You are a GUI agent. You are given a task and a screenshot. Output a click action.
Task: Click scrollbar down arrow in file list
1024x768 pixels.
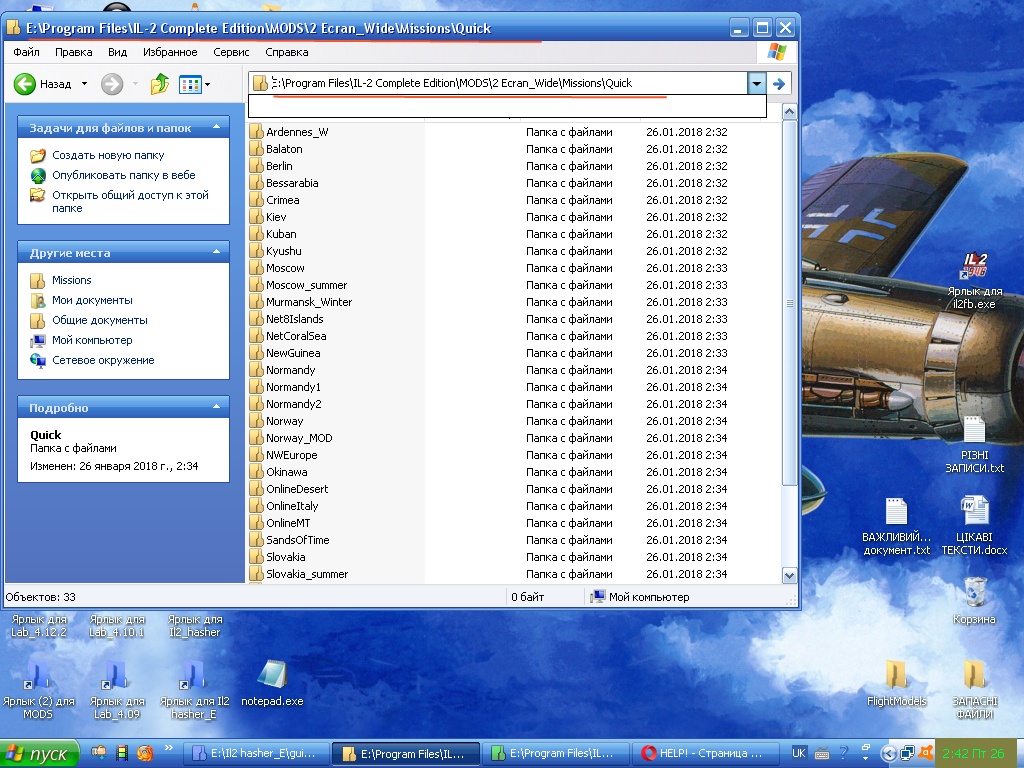tap(789, 575)
